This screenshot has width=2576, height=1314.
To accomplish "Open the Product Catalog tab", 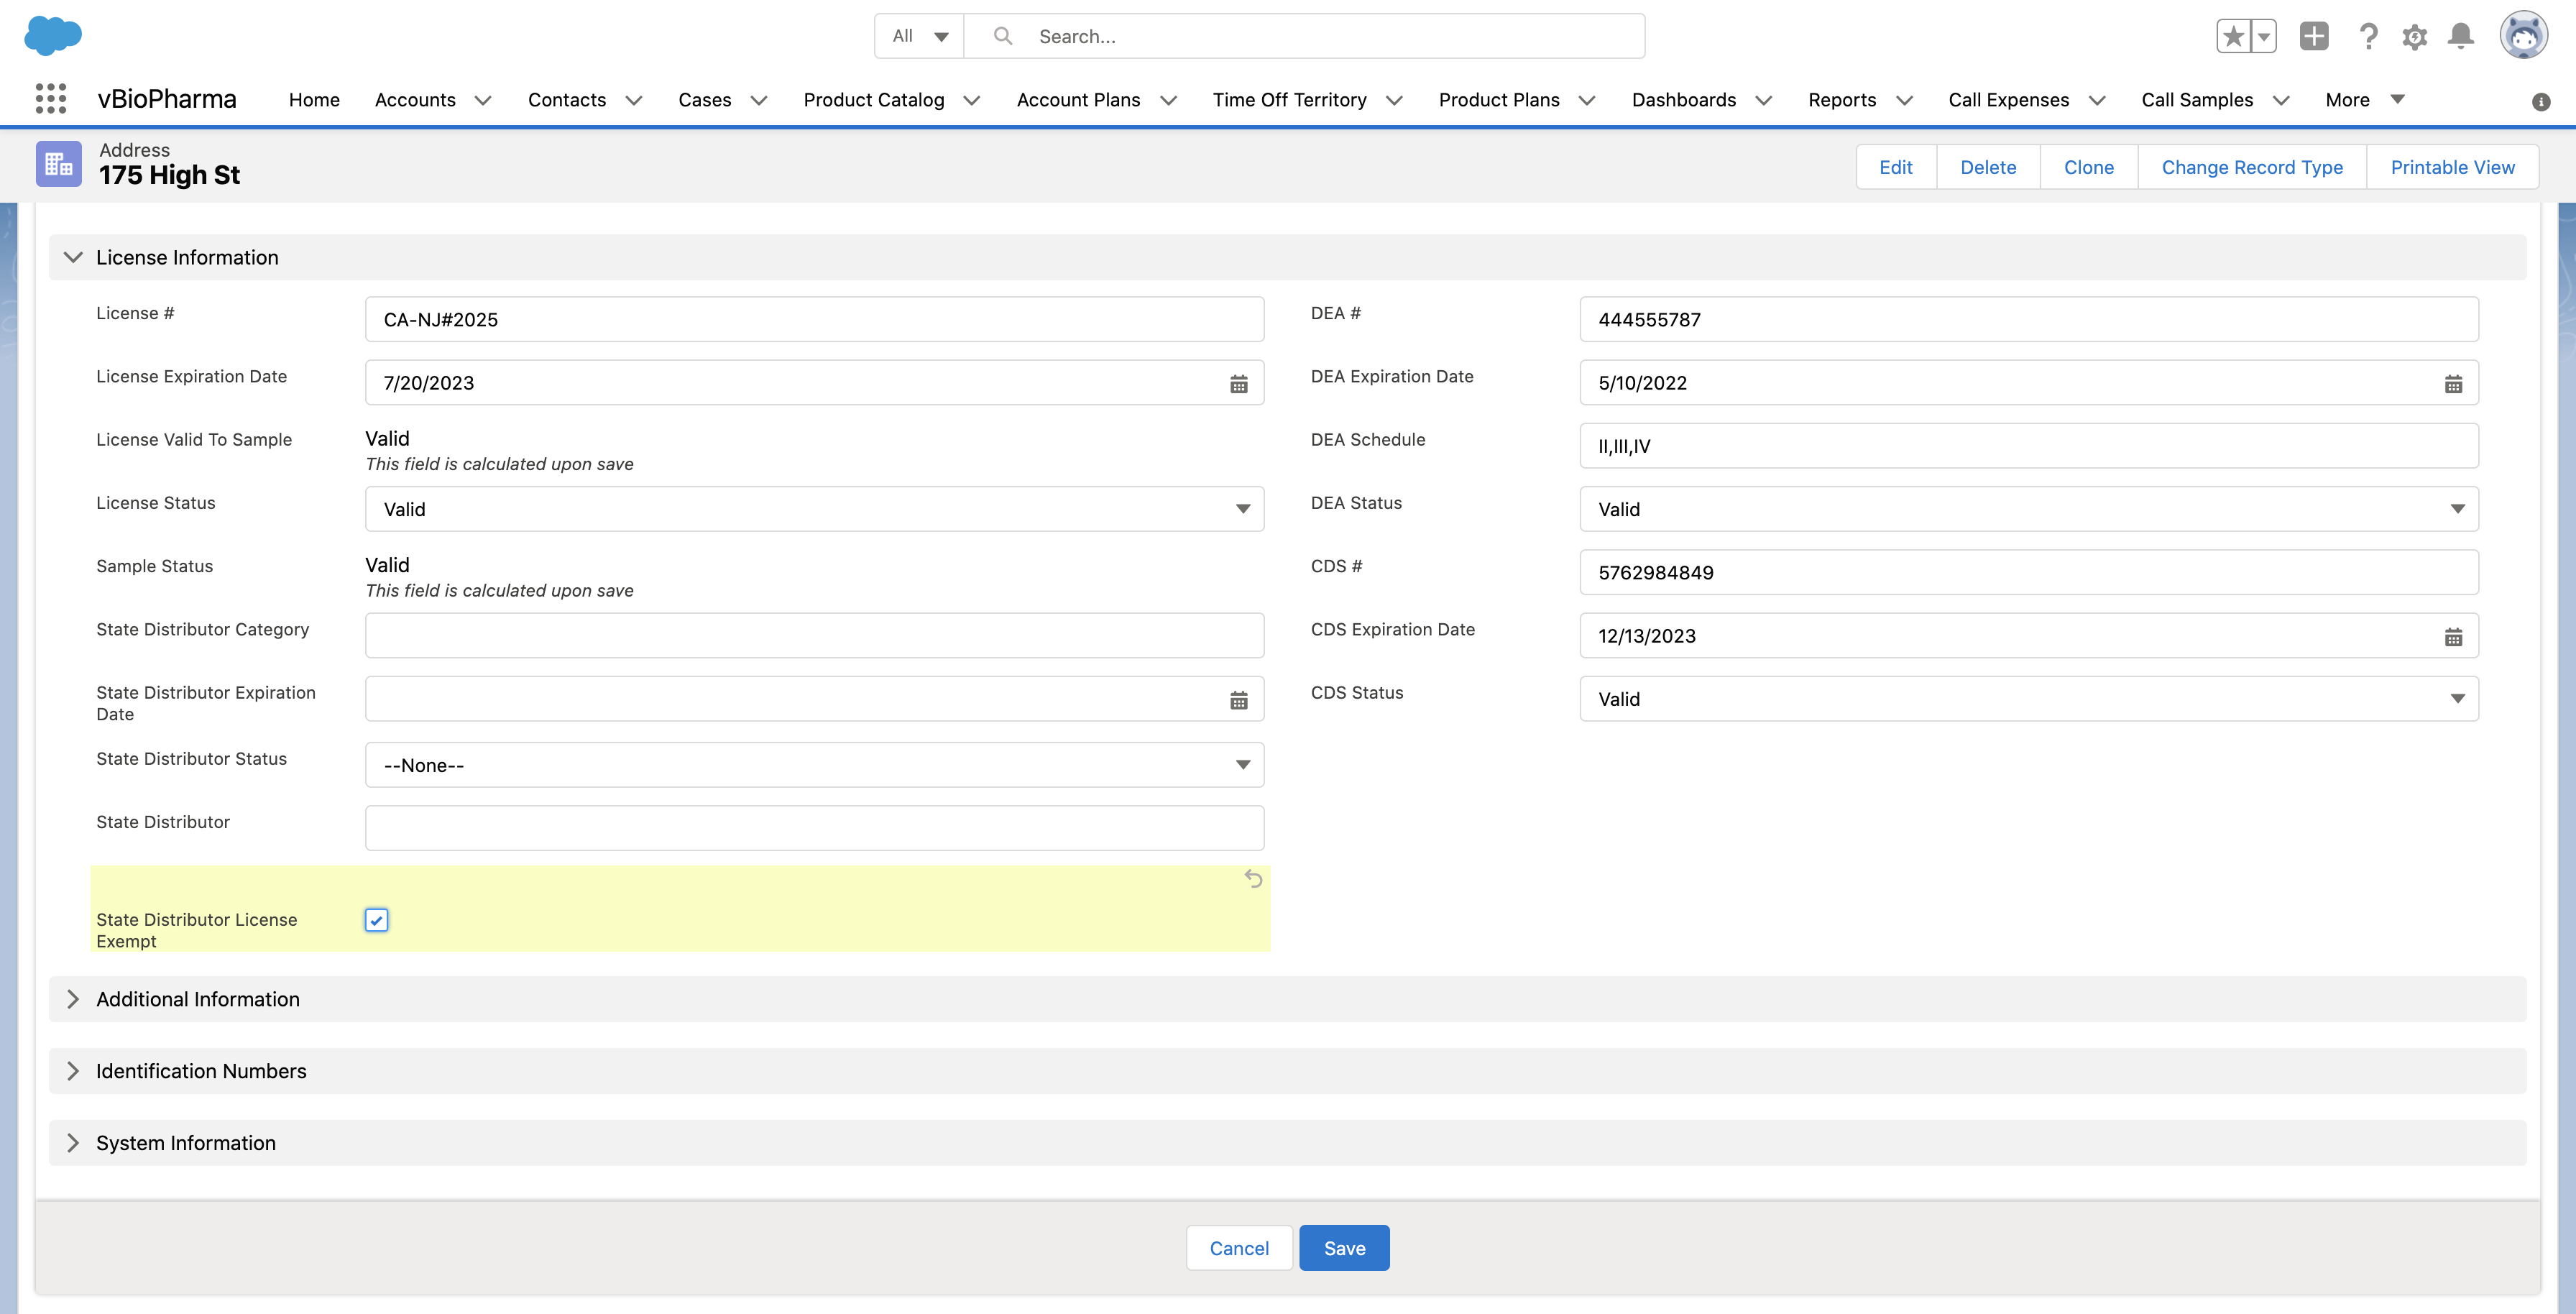I will 873,100.
